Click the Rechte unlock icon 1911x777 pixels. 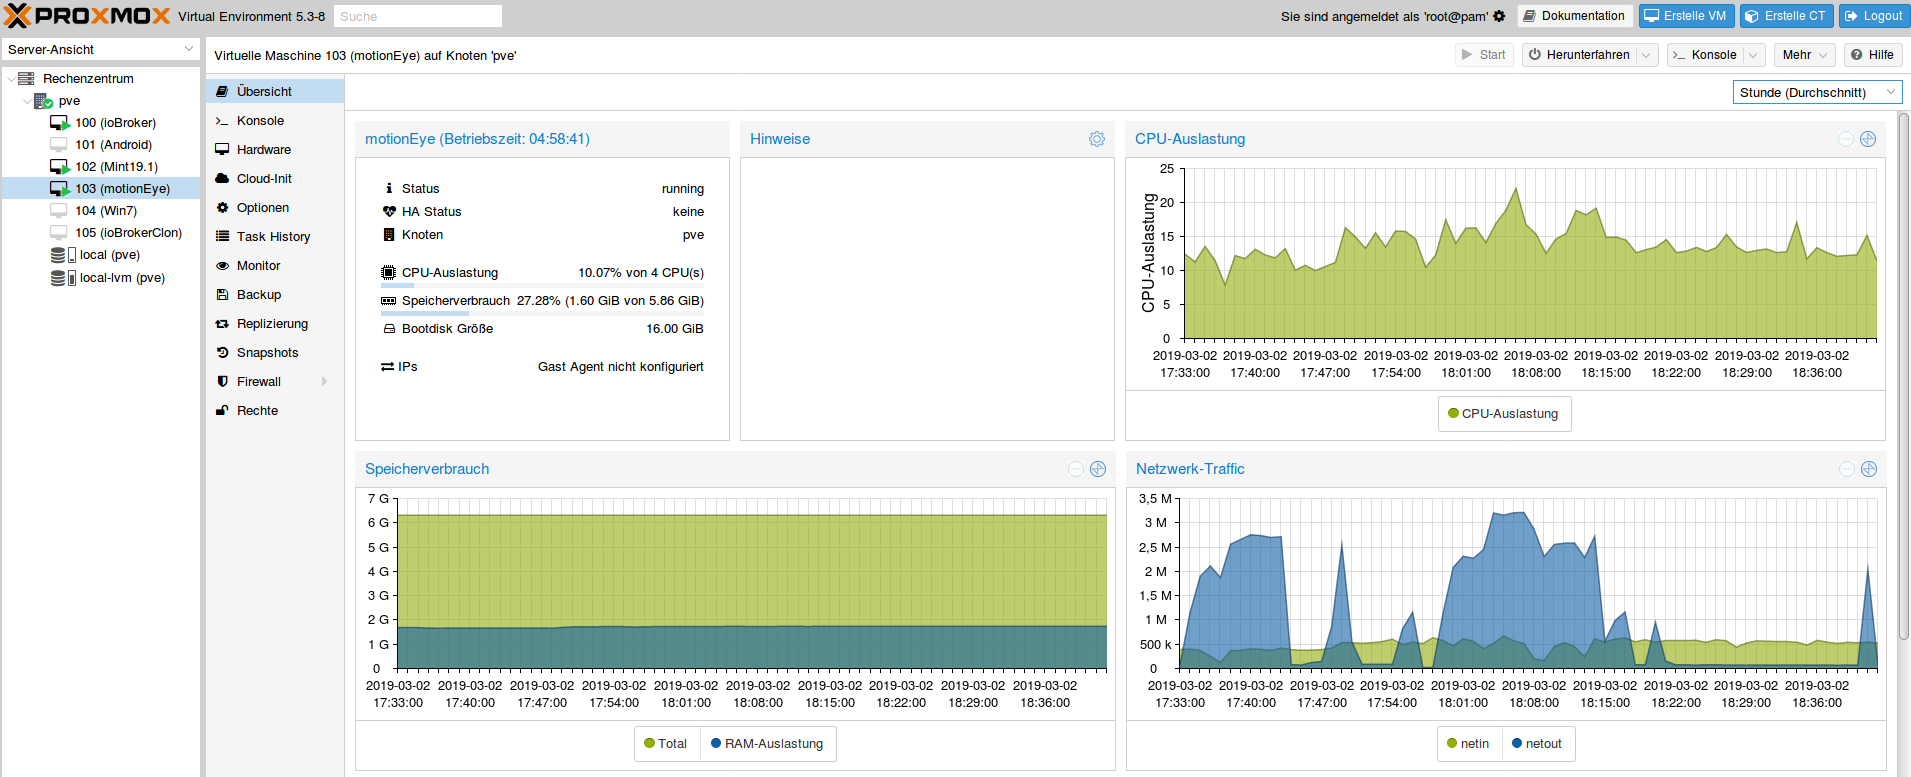222,411
